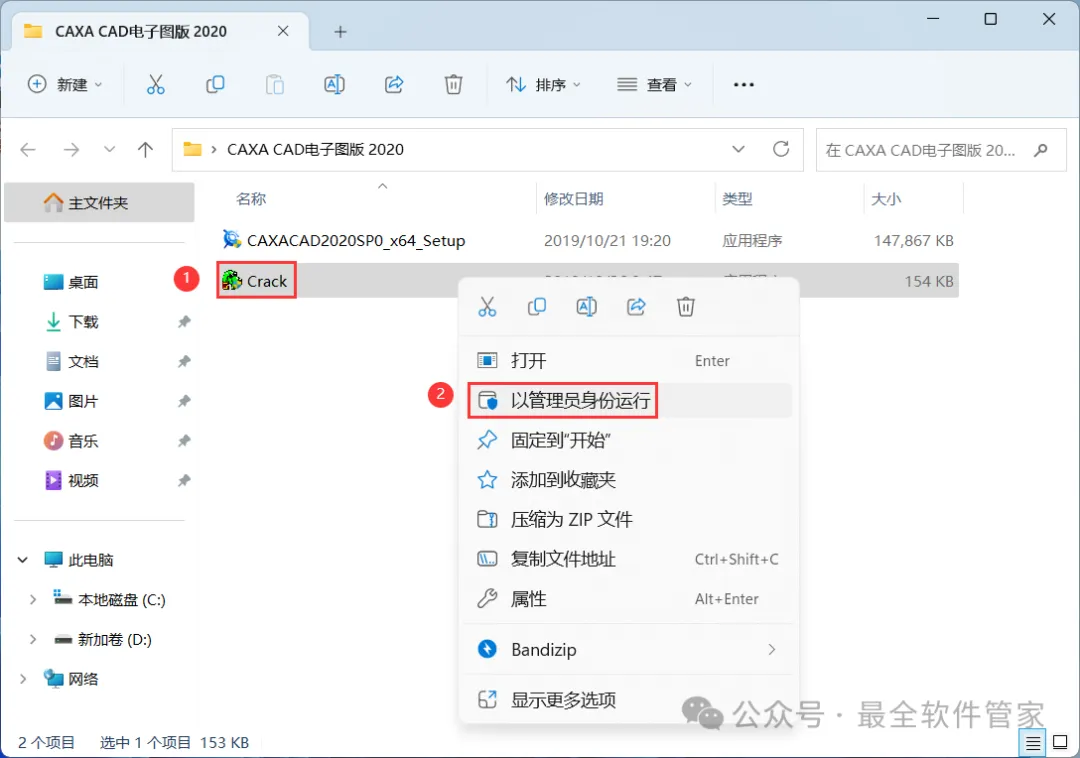Viewport: 1080px width, 758px height.
Task: Expand recent locations chevron
Action: pyautogui.click(x=109, y=149)
